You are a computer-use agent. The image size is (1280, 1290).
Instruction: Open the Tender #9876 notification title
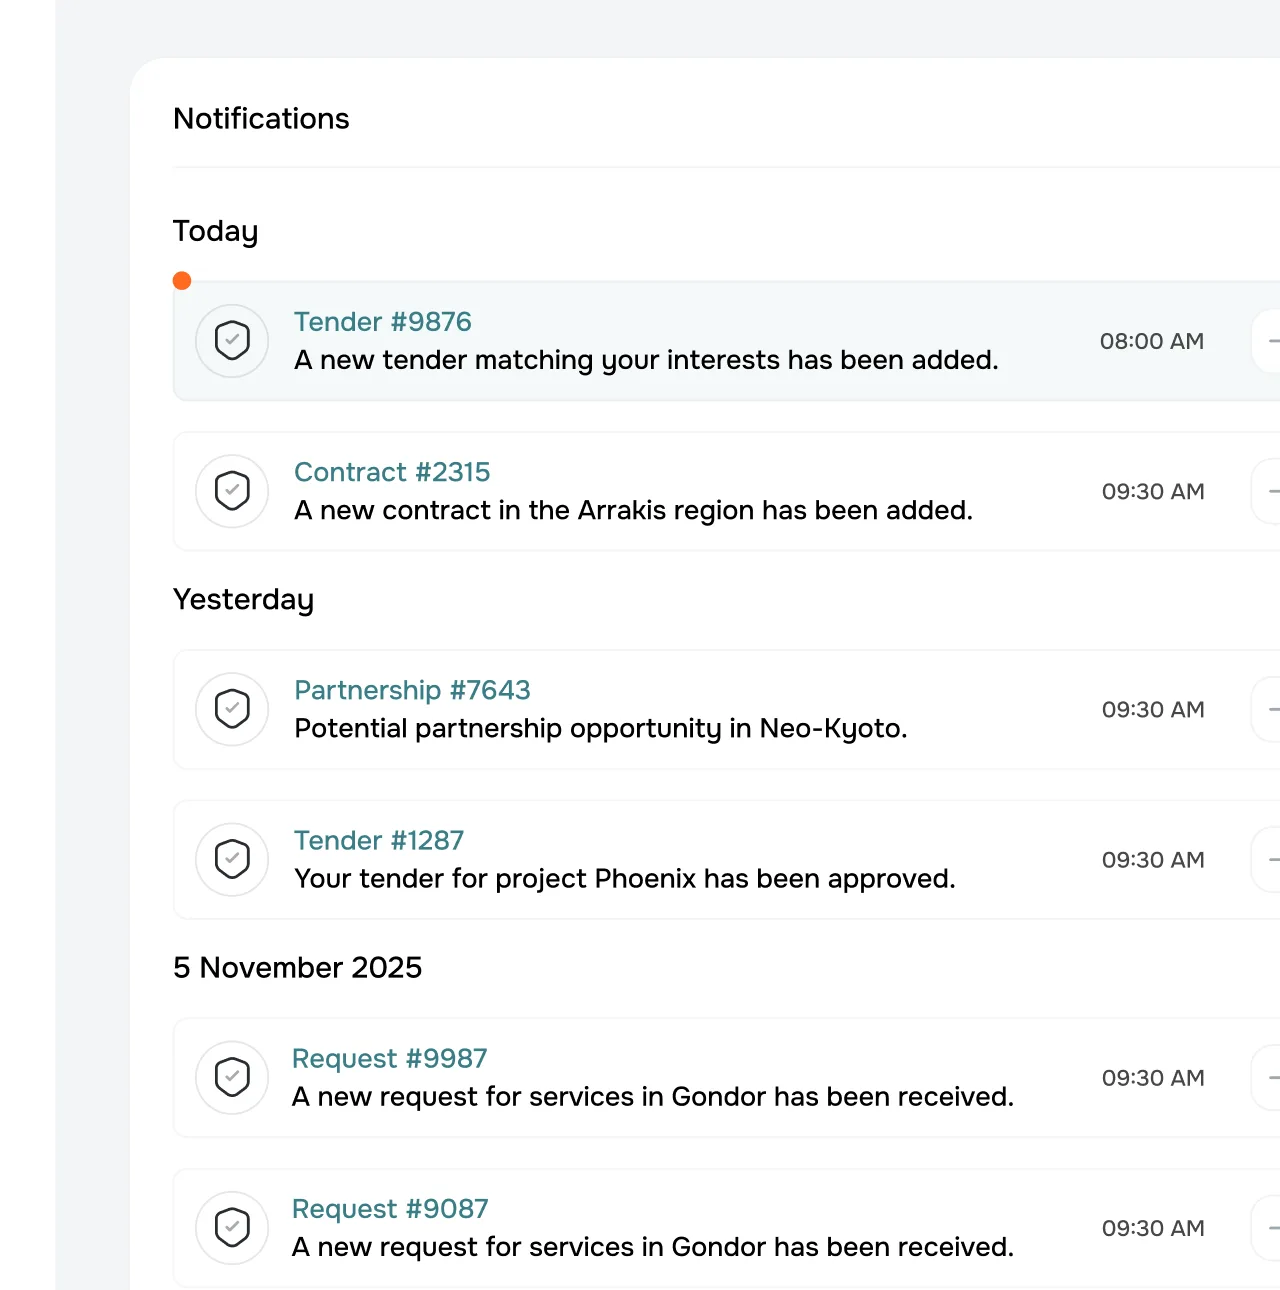(x=382, y=322)
